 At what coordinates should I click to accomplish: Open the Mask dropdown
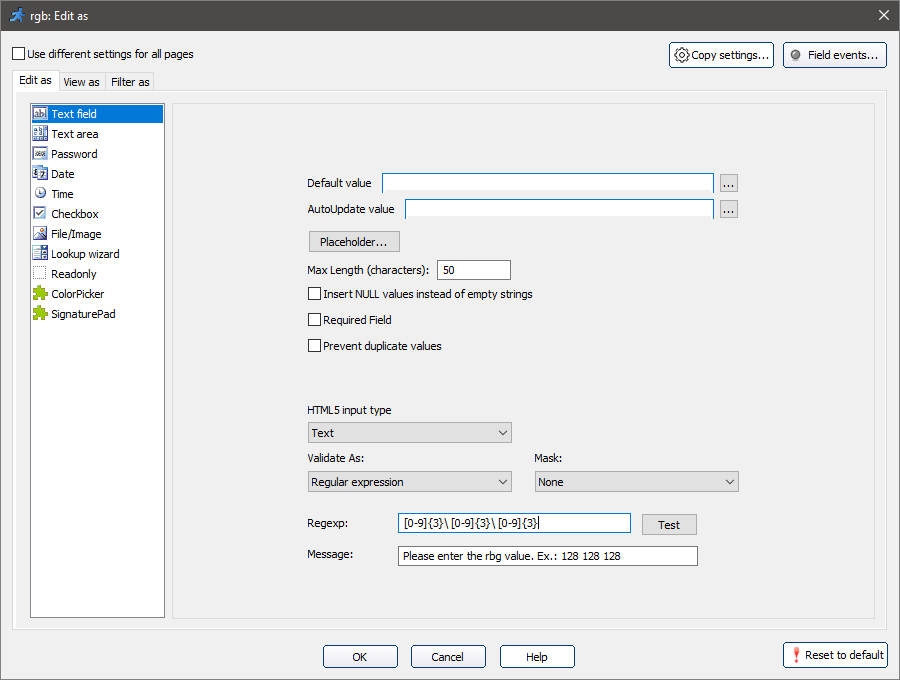(x=636, y=482)
